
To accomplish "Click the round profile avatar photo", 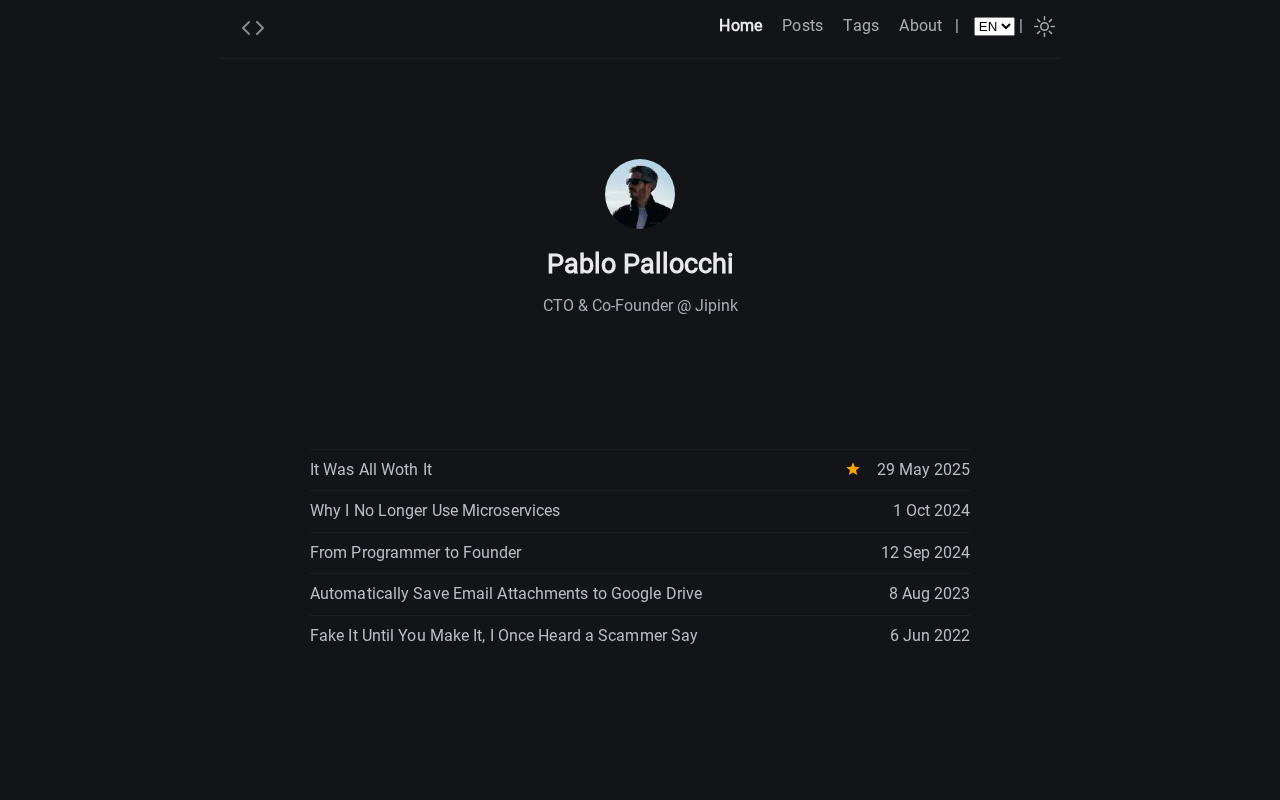I will click(x=640, y=194).
